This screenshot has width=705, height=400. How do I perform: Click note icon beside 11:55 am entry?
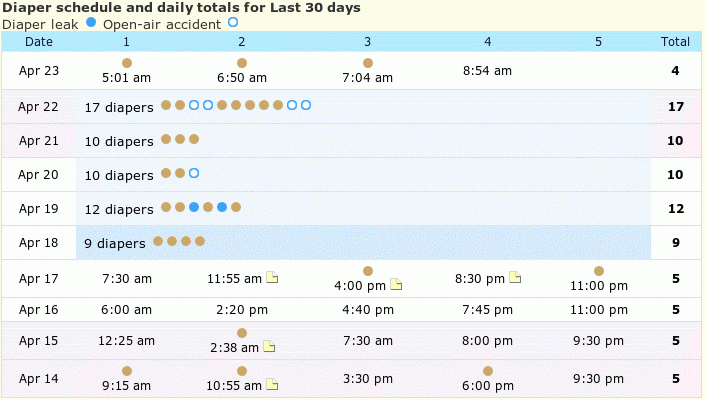pyautogui.click(x=270, y=278)
